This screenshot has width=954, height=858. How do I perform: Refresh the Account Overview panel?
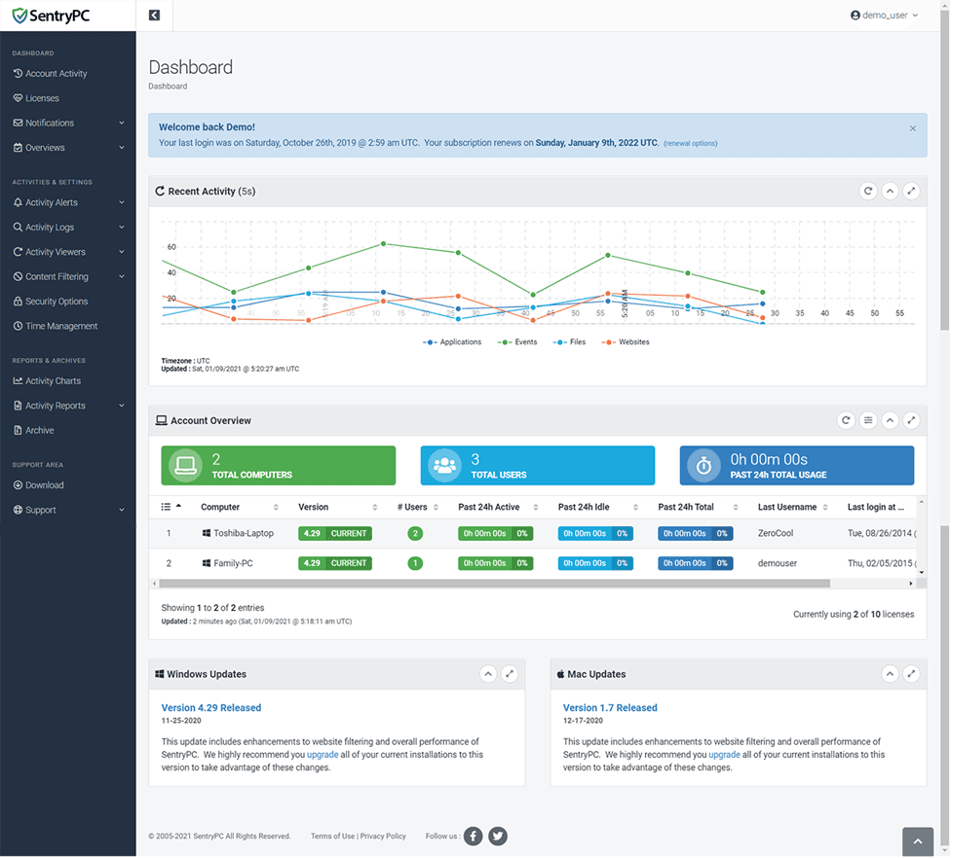846,420
